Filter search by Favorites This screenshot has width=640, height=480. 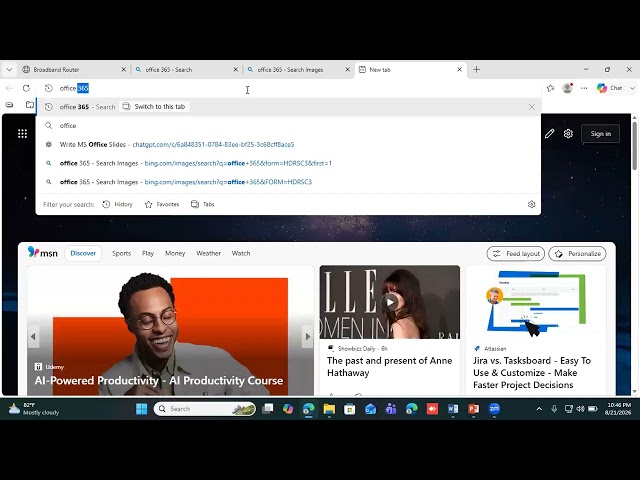[x=162, y=204]
